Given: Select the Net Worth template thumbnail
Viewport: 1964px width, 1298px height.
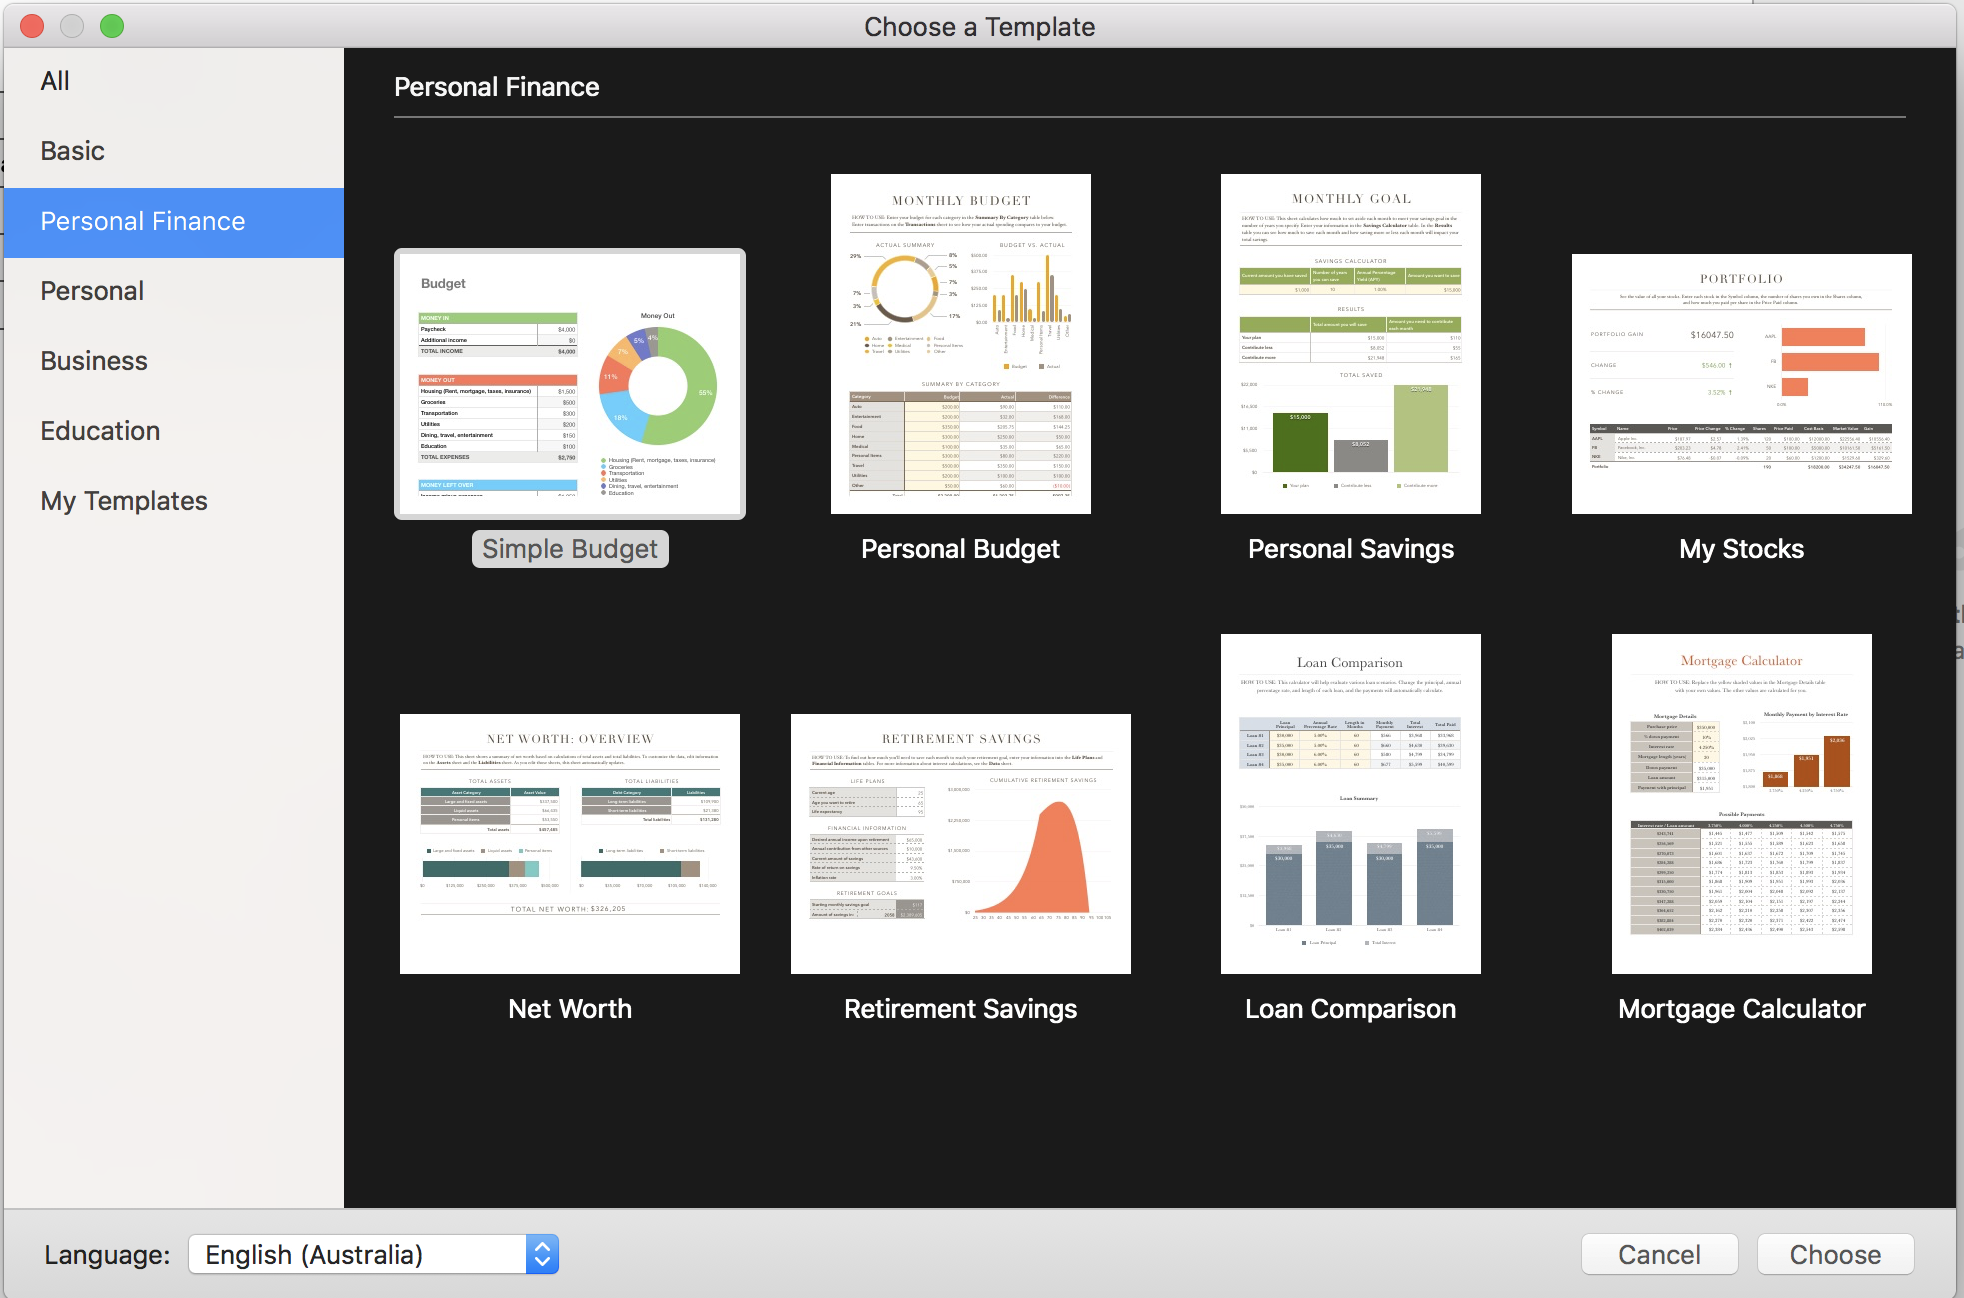Looking at the screenshot, I should 570,843.
